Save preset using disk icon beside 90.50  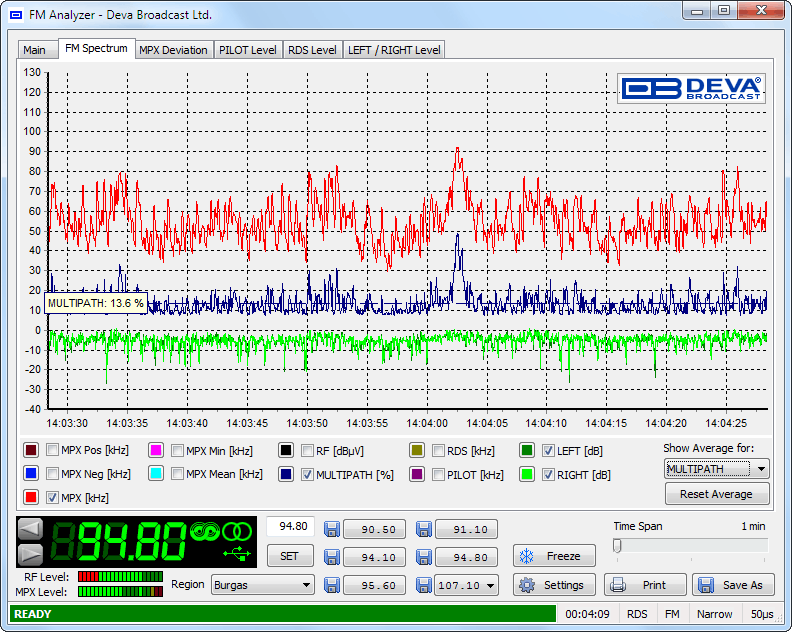(332, 529)
